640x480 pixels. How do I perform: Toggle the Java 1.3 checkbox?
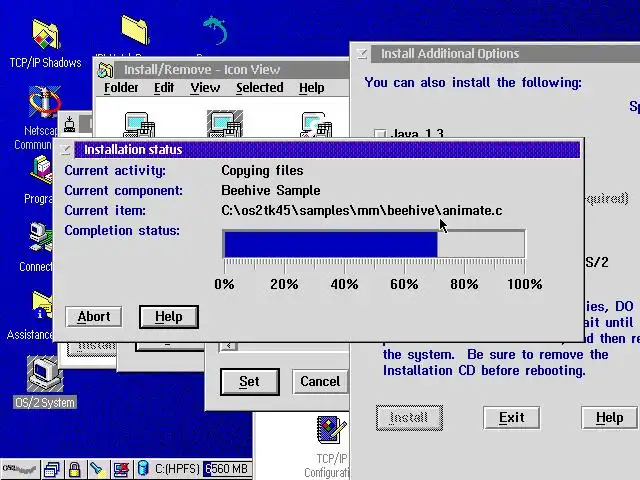tap(380, 133)
